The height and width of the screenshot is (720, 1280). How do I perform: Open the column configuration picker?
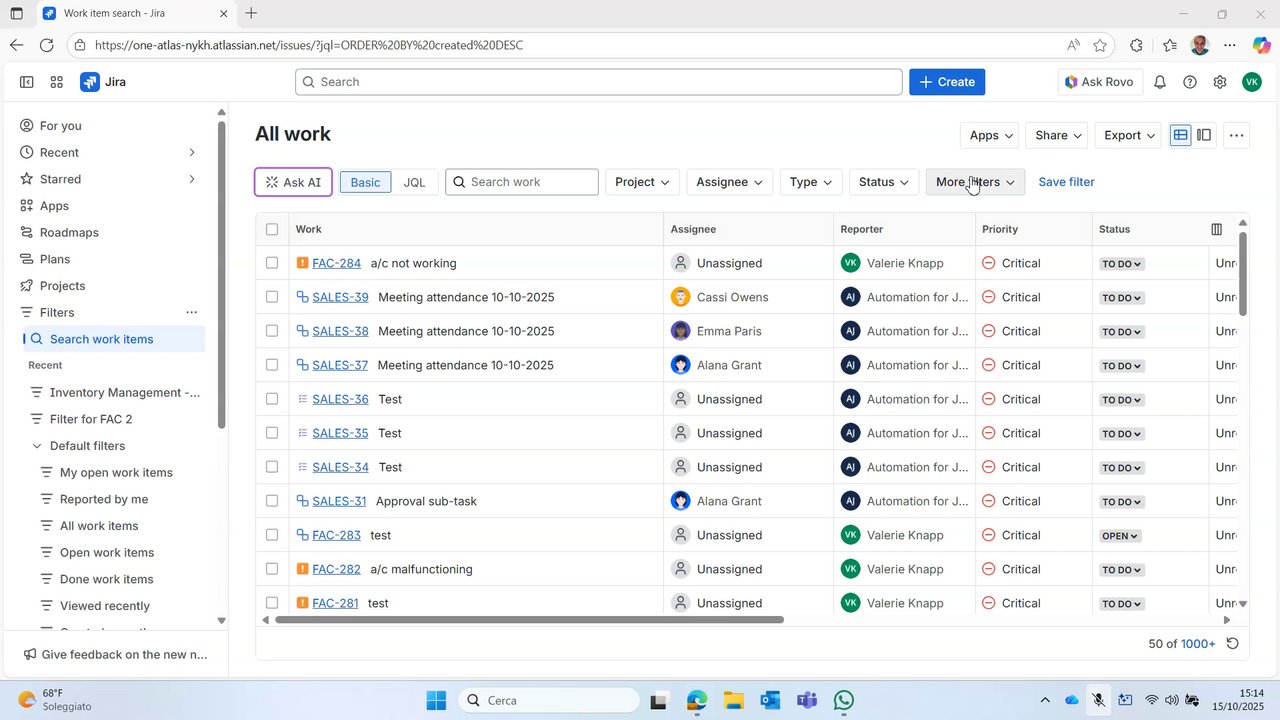coord(1217,229)
